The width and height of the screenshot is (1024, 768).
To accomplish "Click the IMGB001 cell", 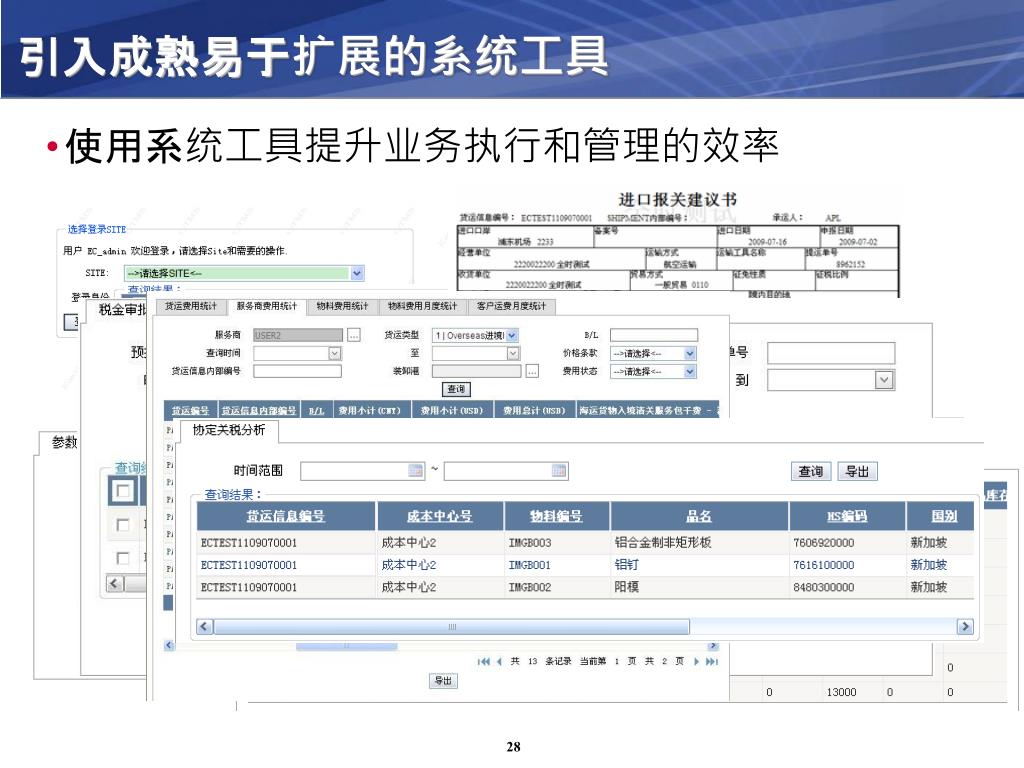I will [x=530, y=565].
